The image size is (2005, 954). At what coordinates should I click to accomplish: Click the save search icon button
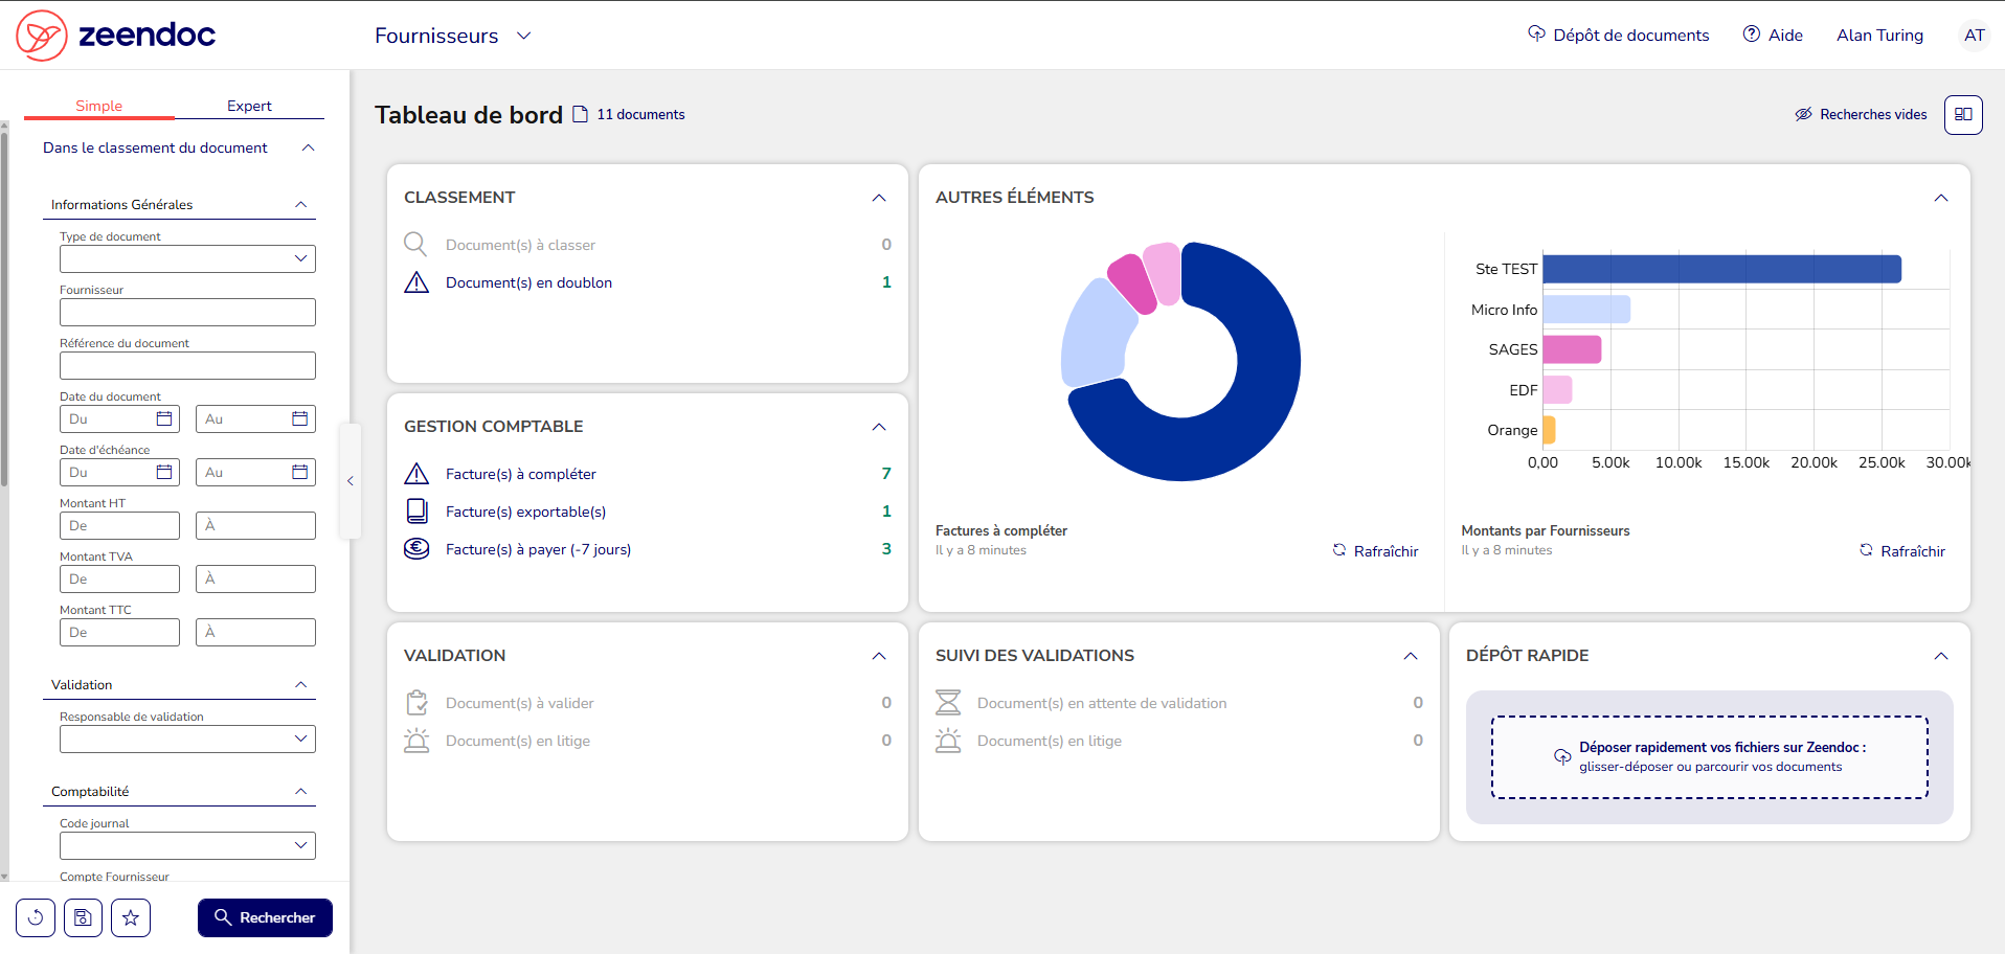coord(83,917)
